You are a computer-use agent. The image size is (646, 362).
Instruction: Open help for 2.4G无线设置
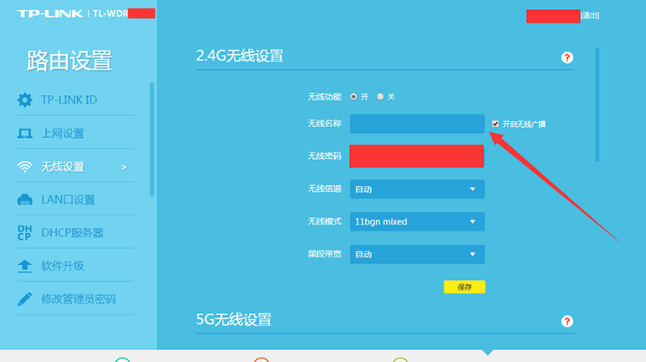(567, 58)
